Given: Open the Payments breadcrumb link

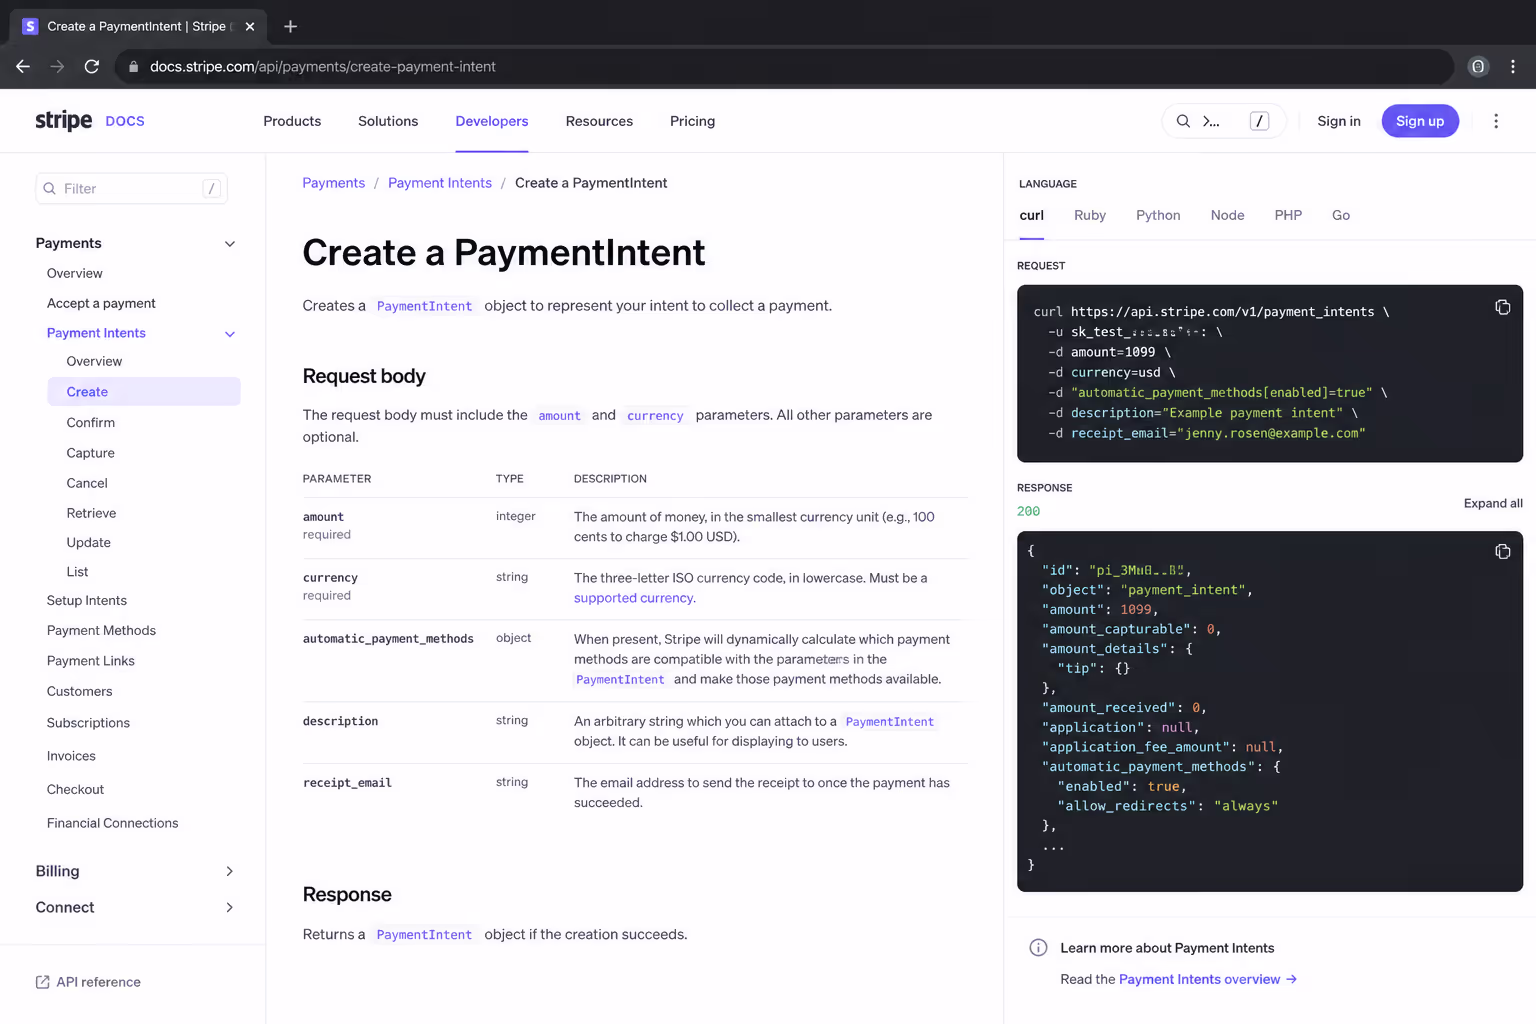Looking at the screenshot, I should (x=334, y=183).
